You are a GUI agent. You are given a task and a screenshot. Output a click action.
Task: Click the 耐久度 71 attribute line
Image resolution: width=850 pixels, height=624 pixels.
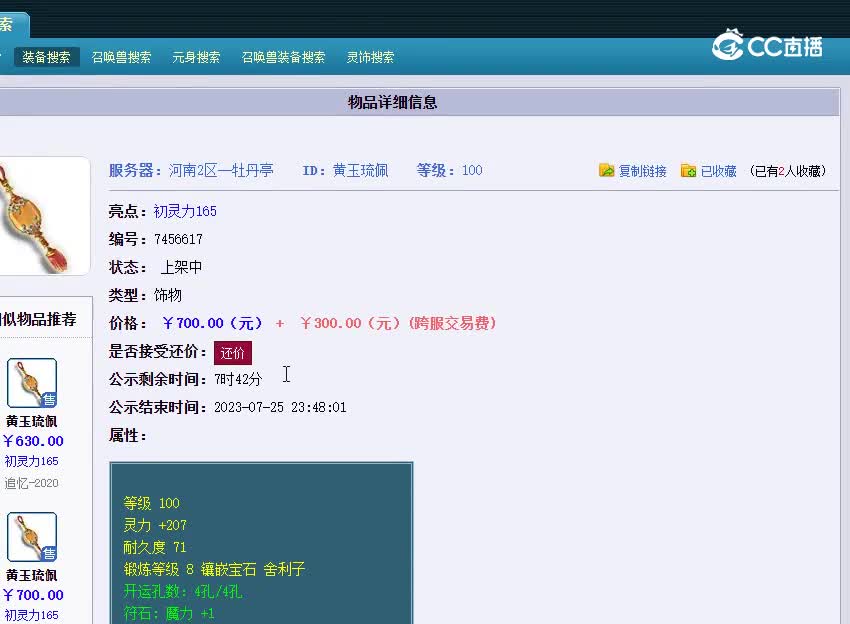[x=154, y=547]
